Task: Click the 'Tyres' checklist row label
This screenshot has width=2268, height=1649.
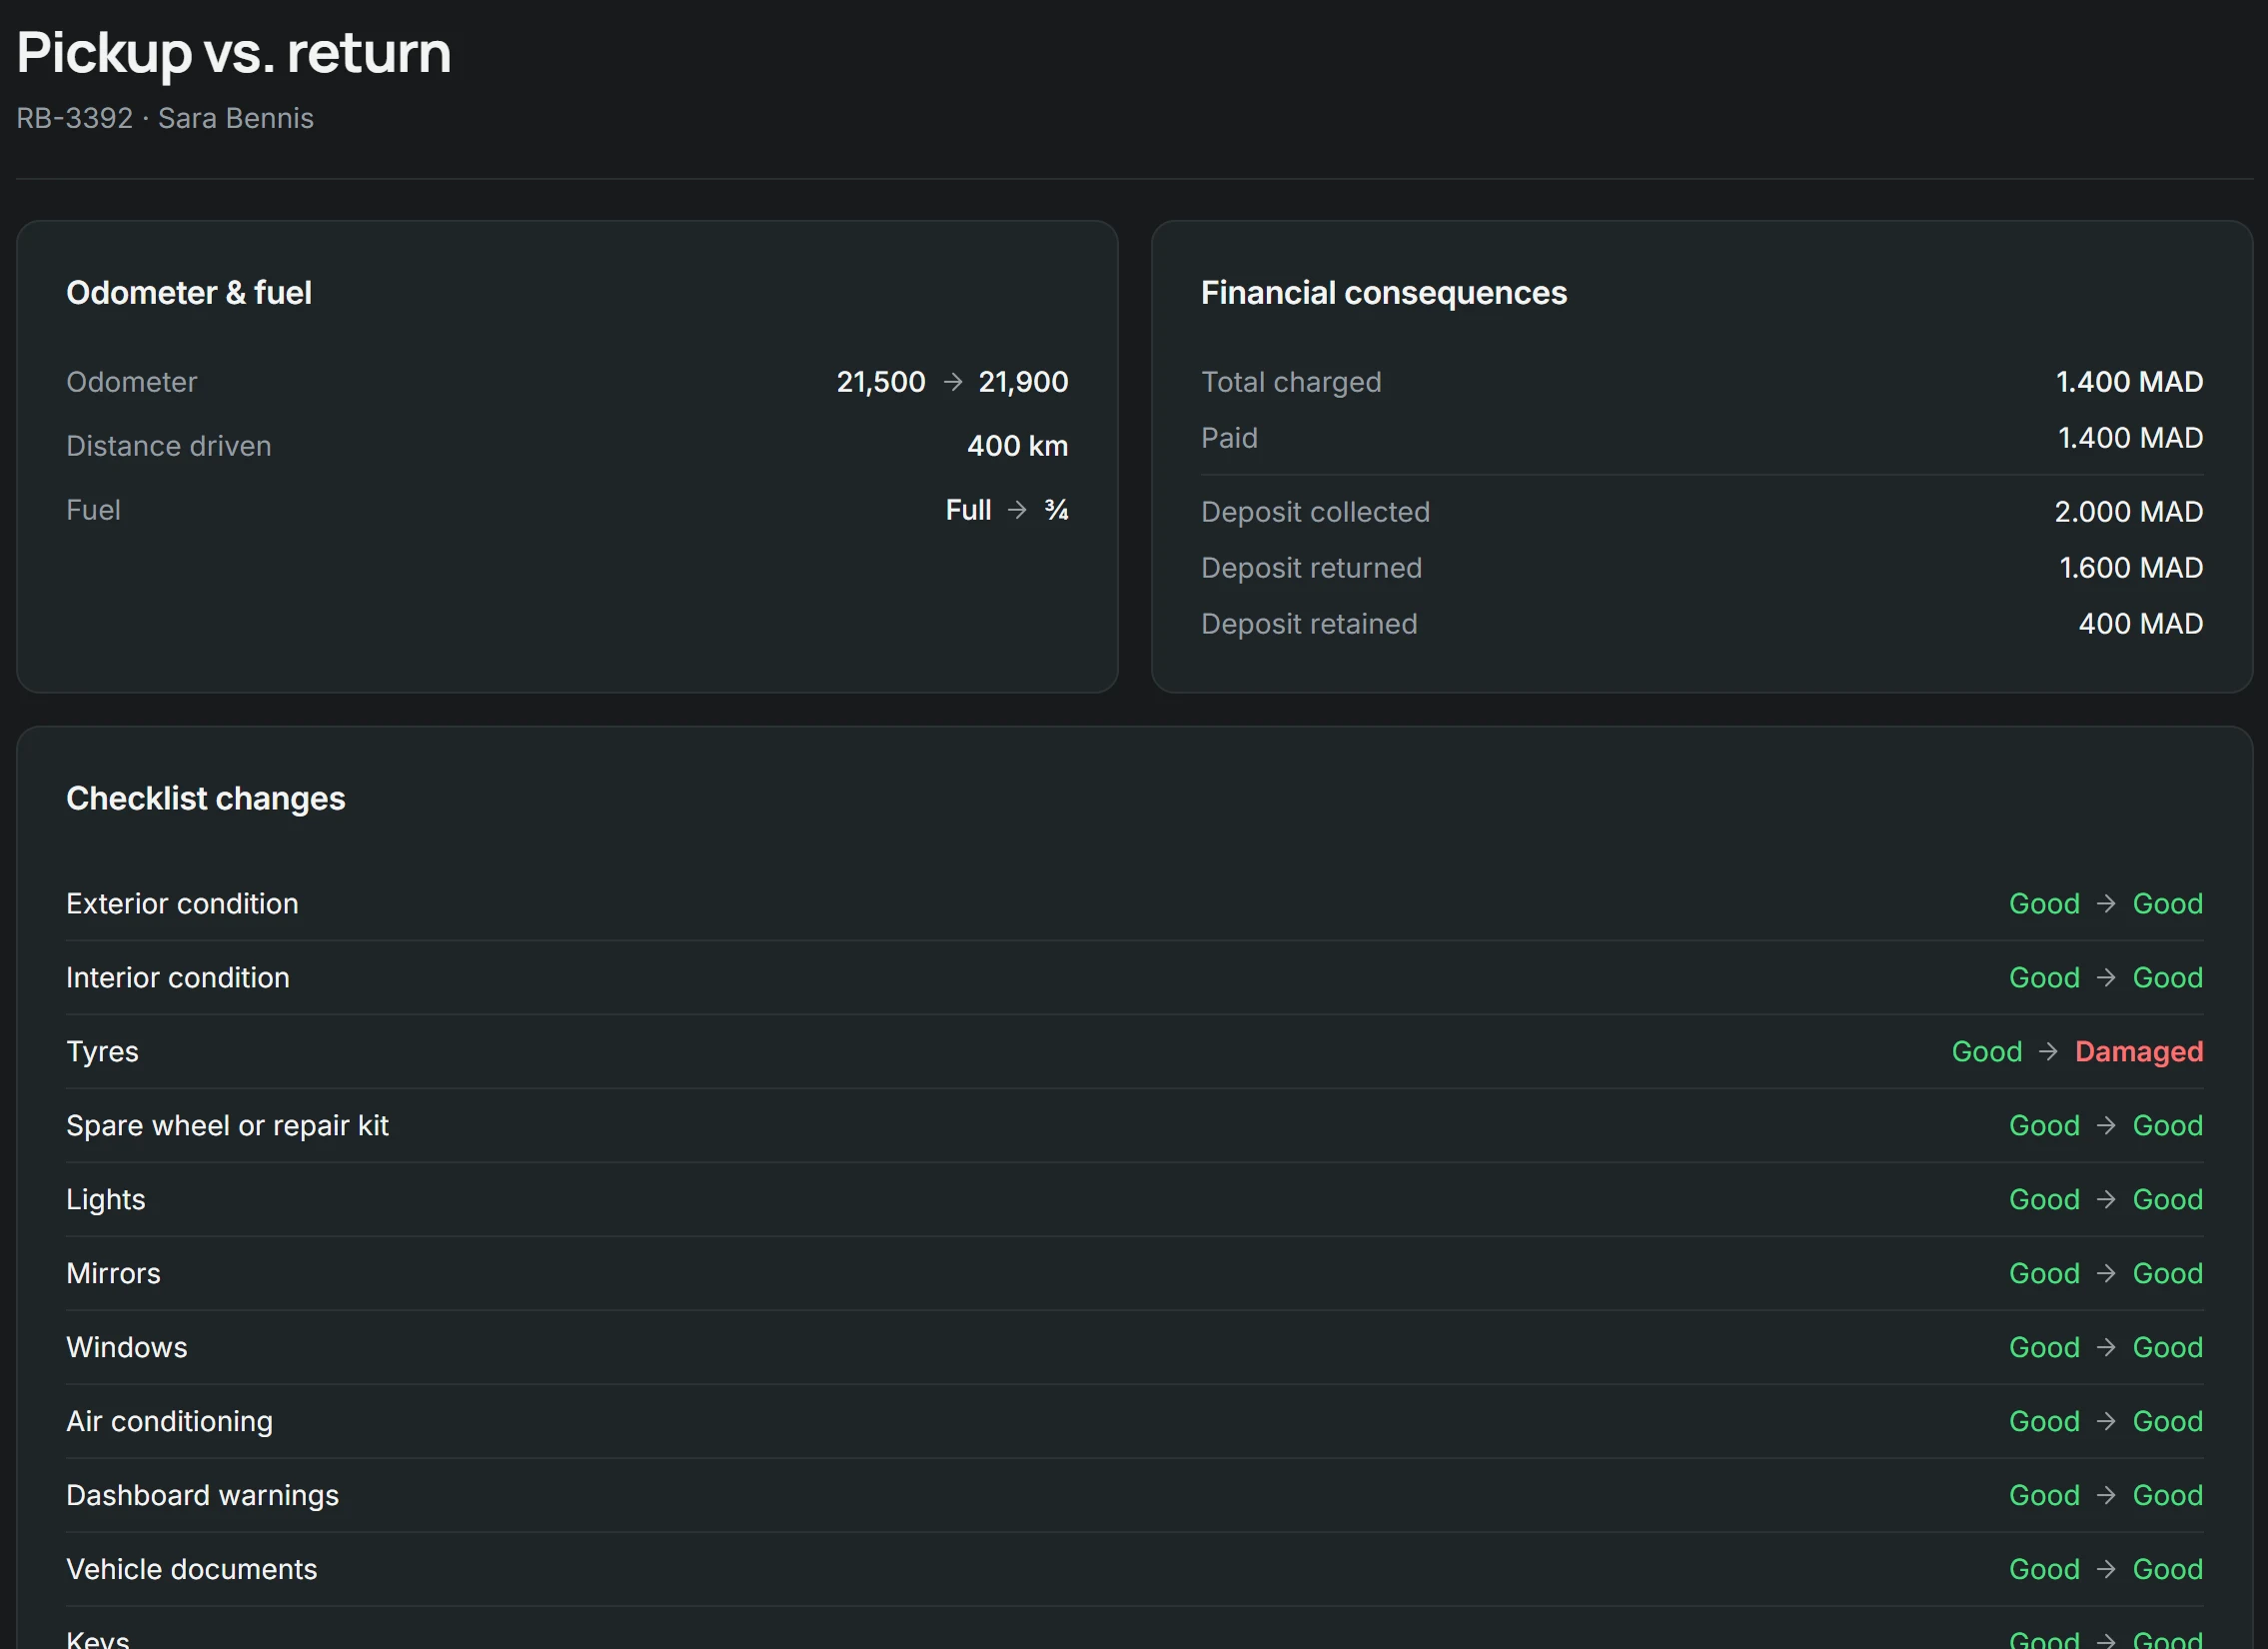Action: (102, 1052)
